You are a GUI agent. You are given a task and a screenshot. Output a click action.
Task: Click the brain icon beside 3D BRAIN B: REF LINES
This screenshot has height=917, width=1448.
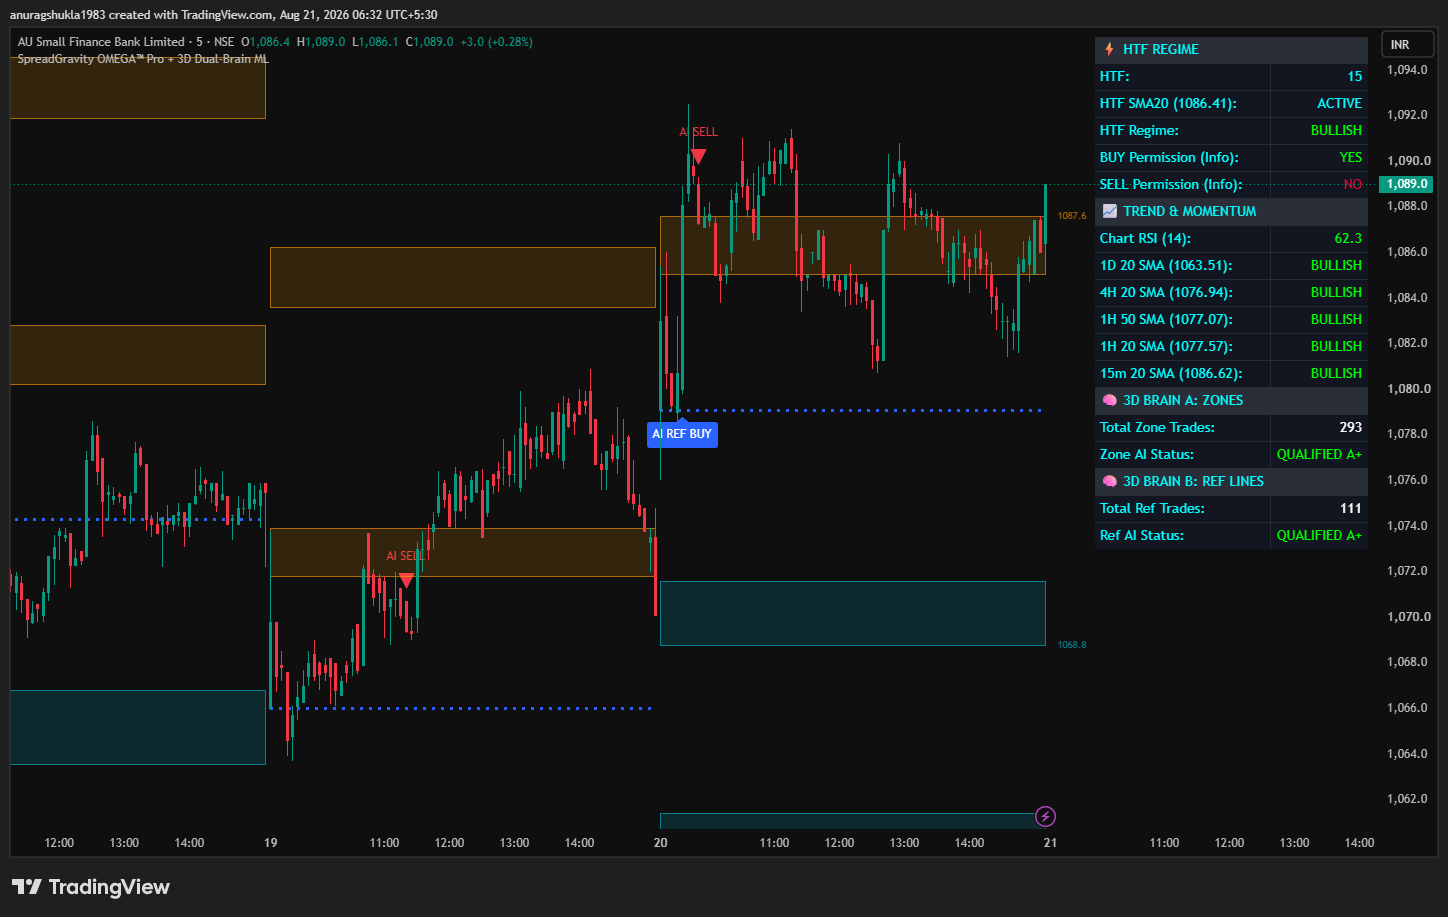(1110, 481)
